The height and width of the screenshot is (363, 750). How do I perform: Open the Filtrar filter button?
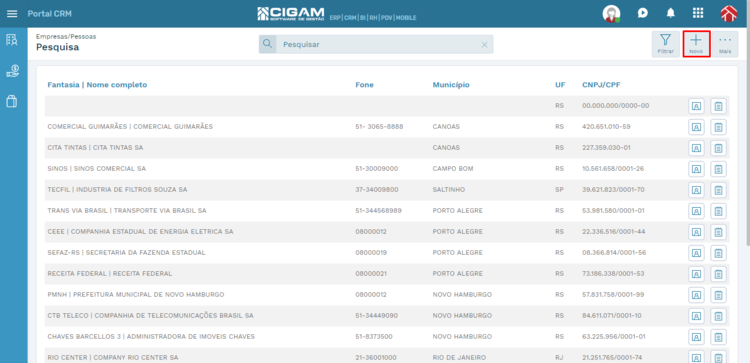click(x=665, y=44)
